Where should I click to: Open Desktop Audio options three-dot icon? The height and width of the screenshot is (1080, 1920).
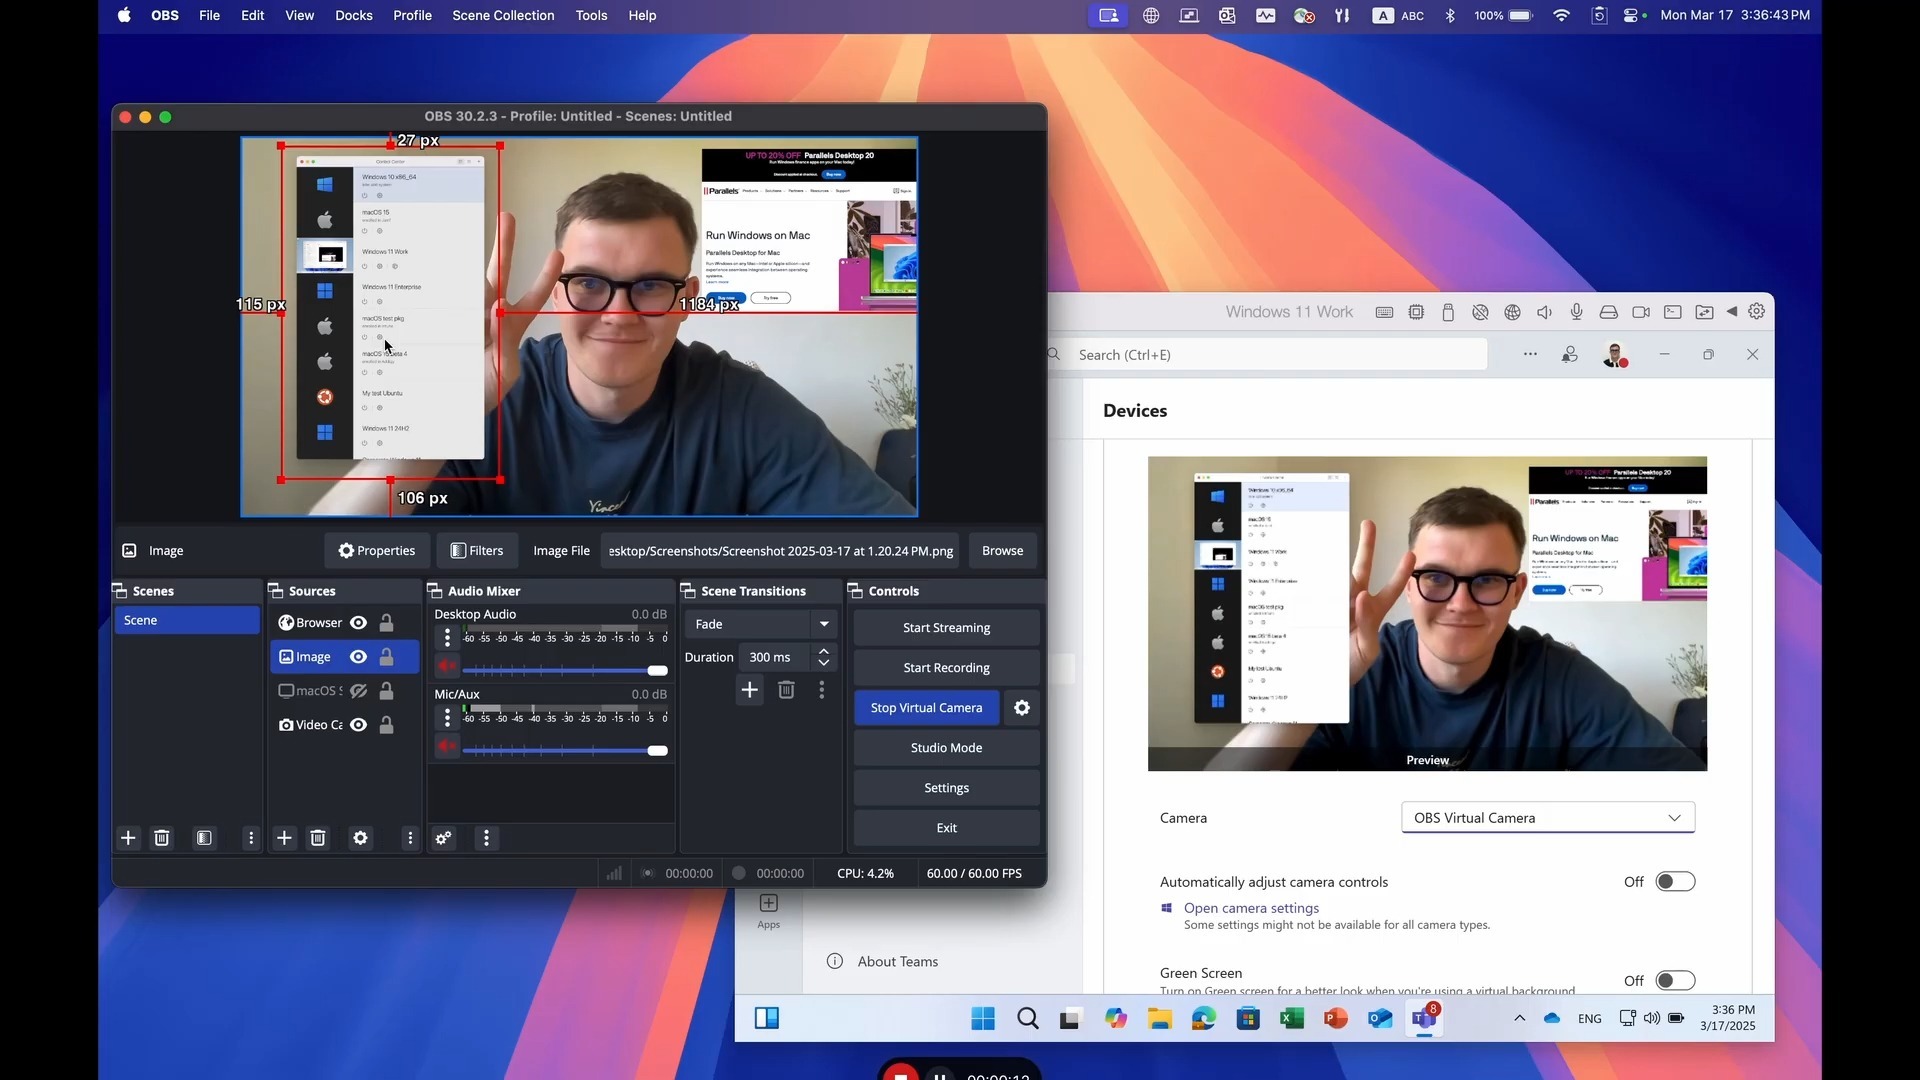(447, 637)
